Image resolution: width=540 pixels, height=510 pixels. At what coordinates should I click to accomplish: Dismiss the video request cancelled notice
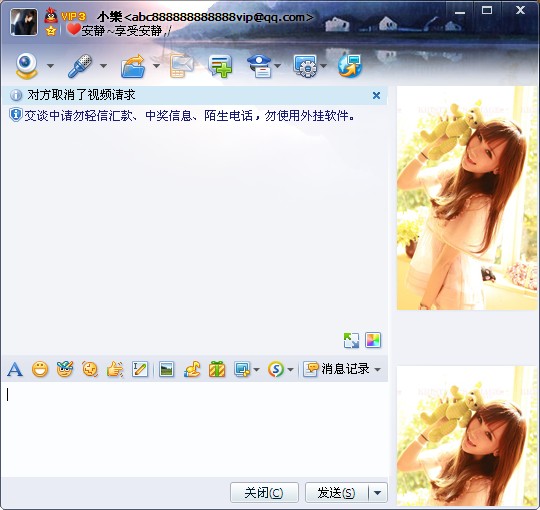click(x=376, y=95)
